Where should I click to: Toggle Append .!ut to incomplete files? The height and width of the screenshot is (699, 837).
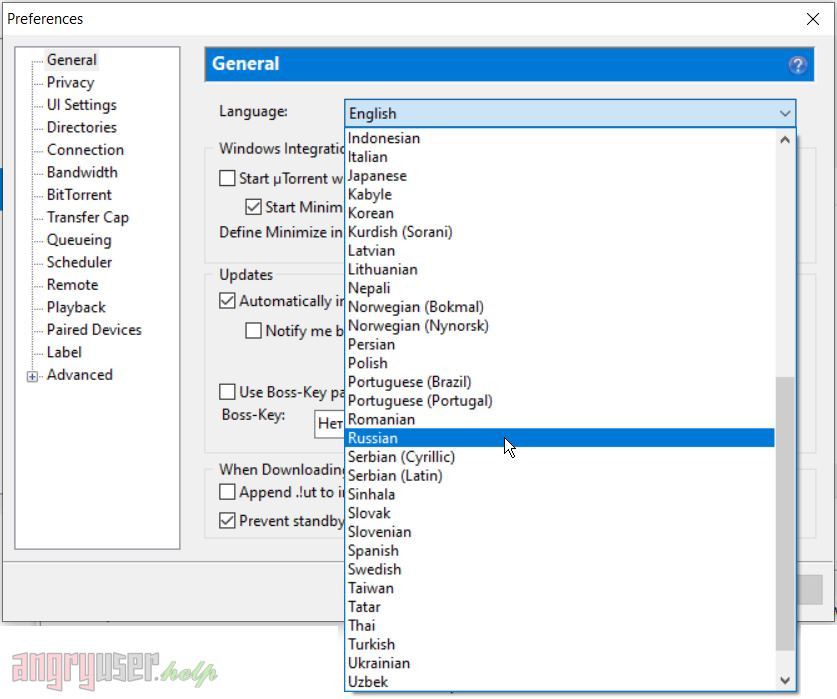point(227,493)
